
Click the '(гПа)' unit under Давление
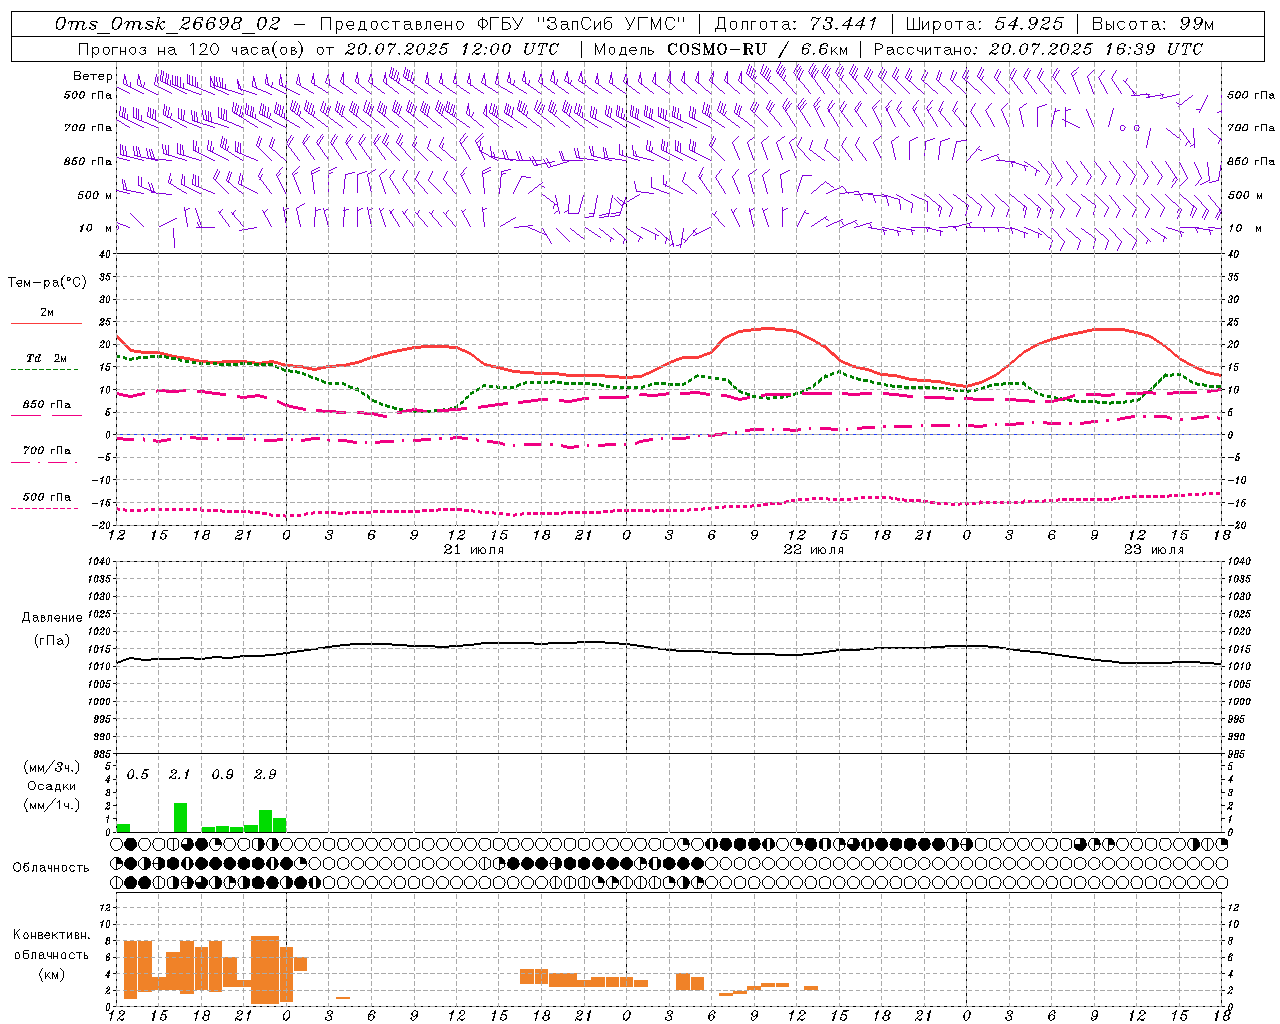[x=52, y=641]
